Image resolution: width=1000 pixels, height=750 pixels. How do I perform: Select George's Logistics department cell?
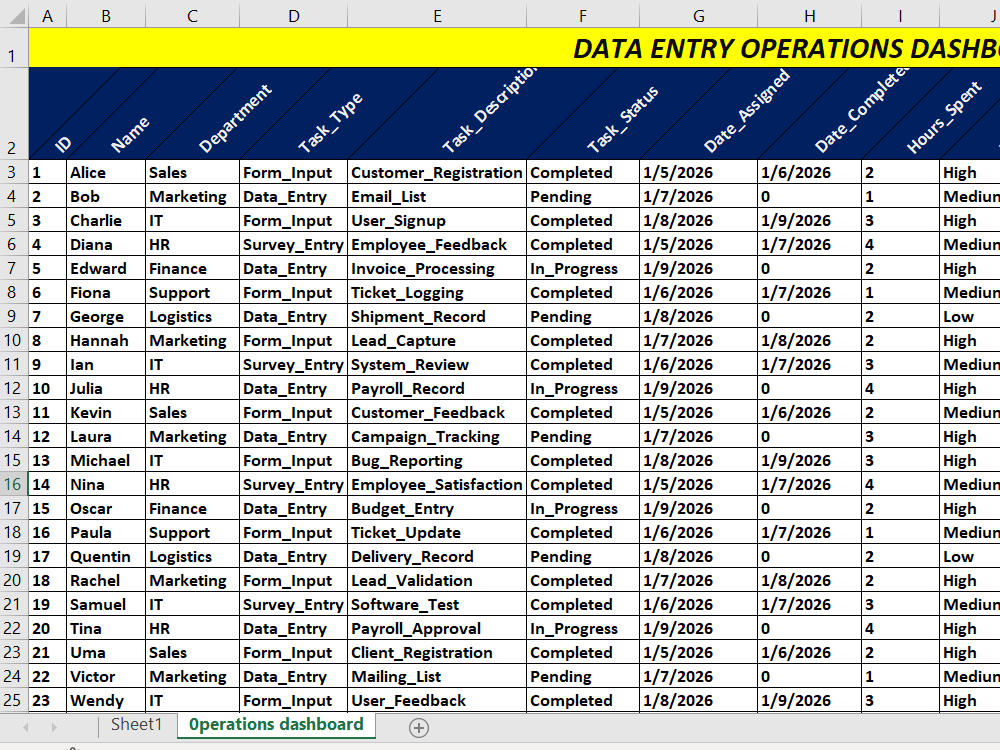(x=192, y=316)
